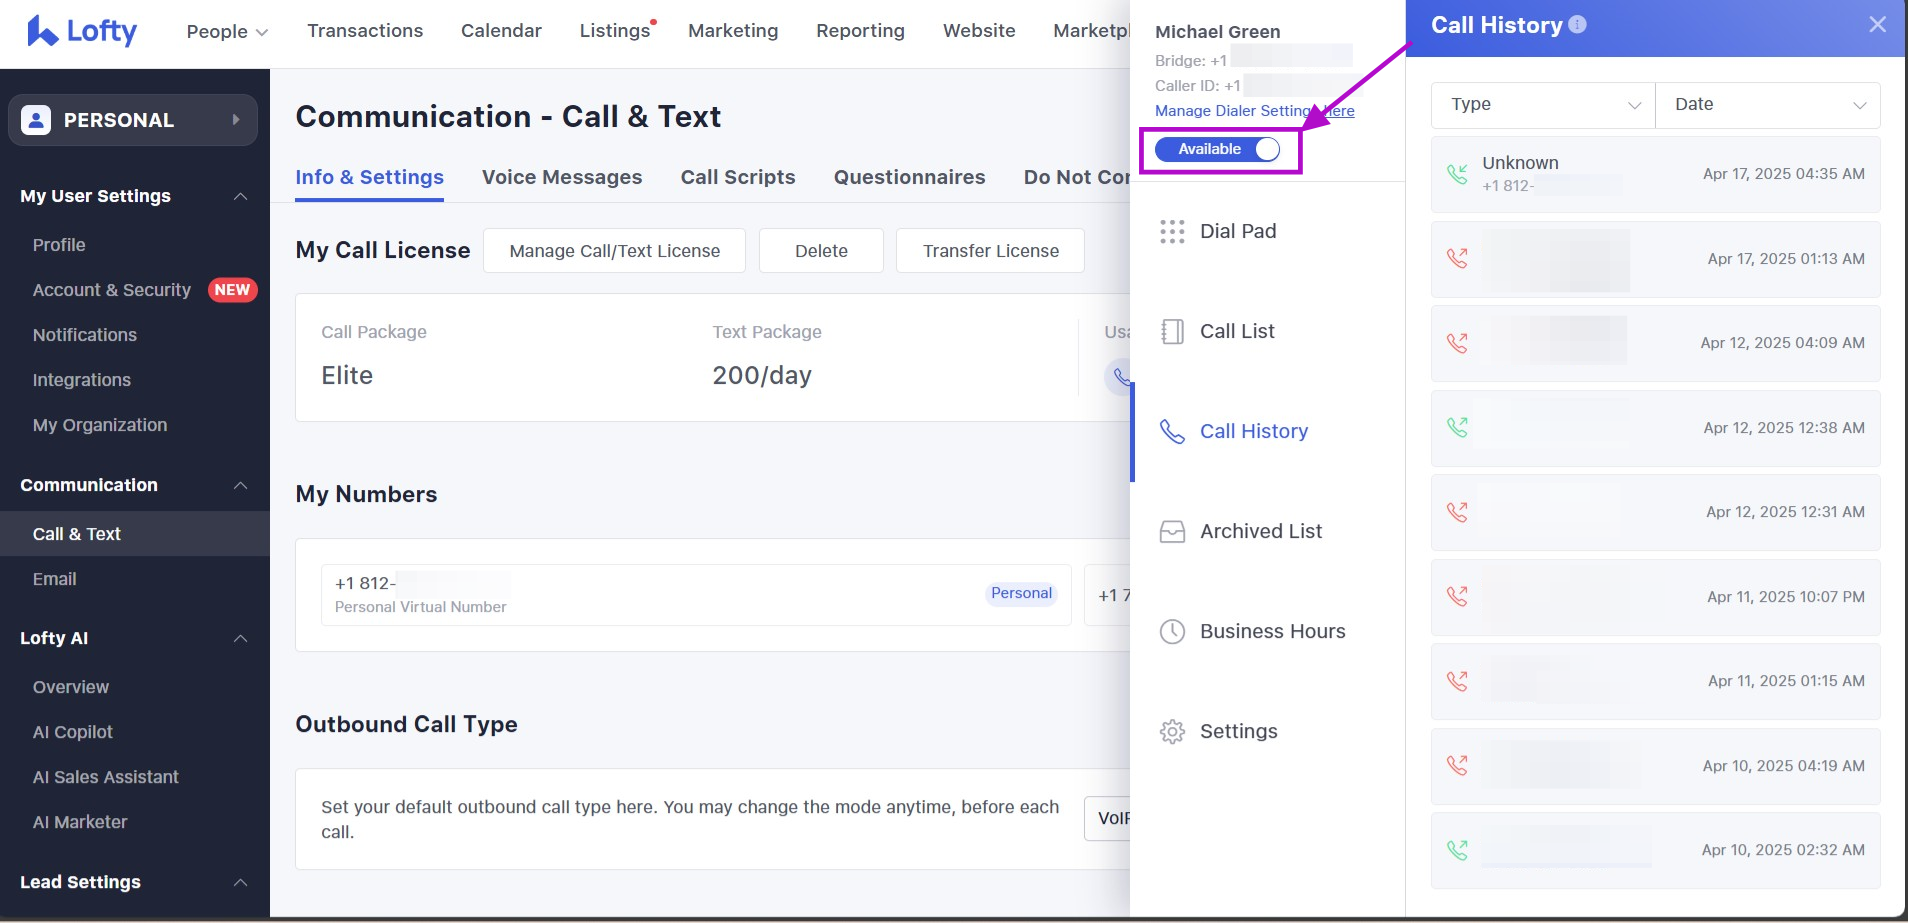Click the Archived List inbox icon
This screenshot has width=1908, height=923.
[1172, 532]
